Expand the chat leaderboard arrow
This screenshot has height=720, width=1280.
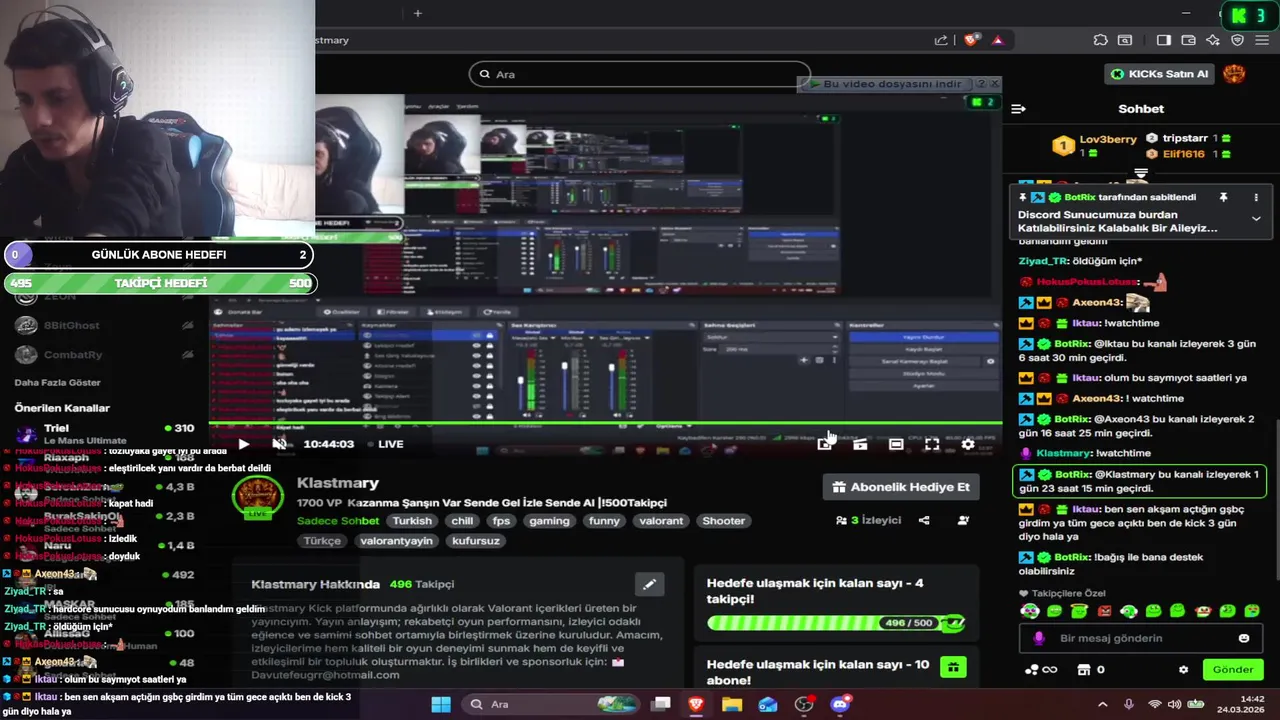pos(1141,174)
